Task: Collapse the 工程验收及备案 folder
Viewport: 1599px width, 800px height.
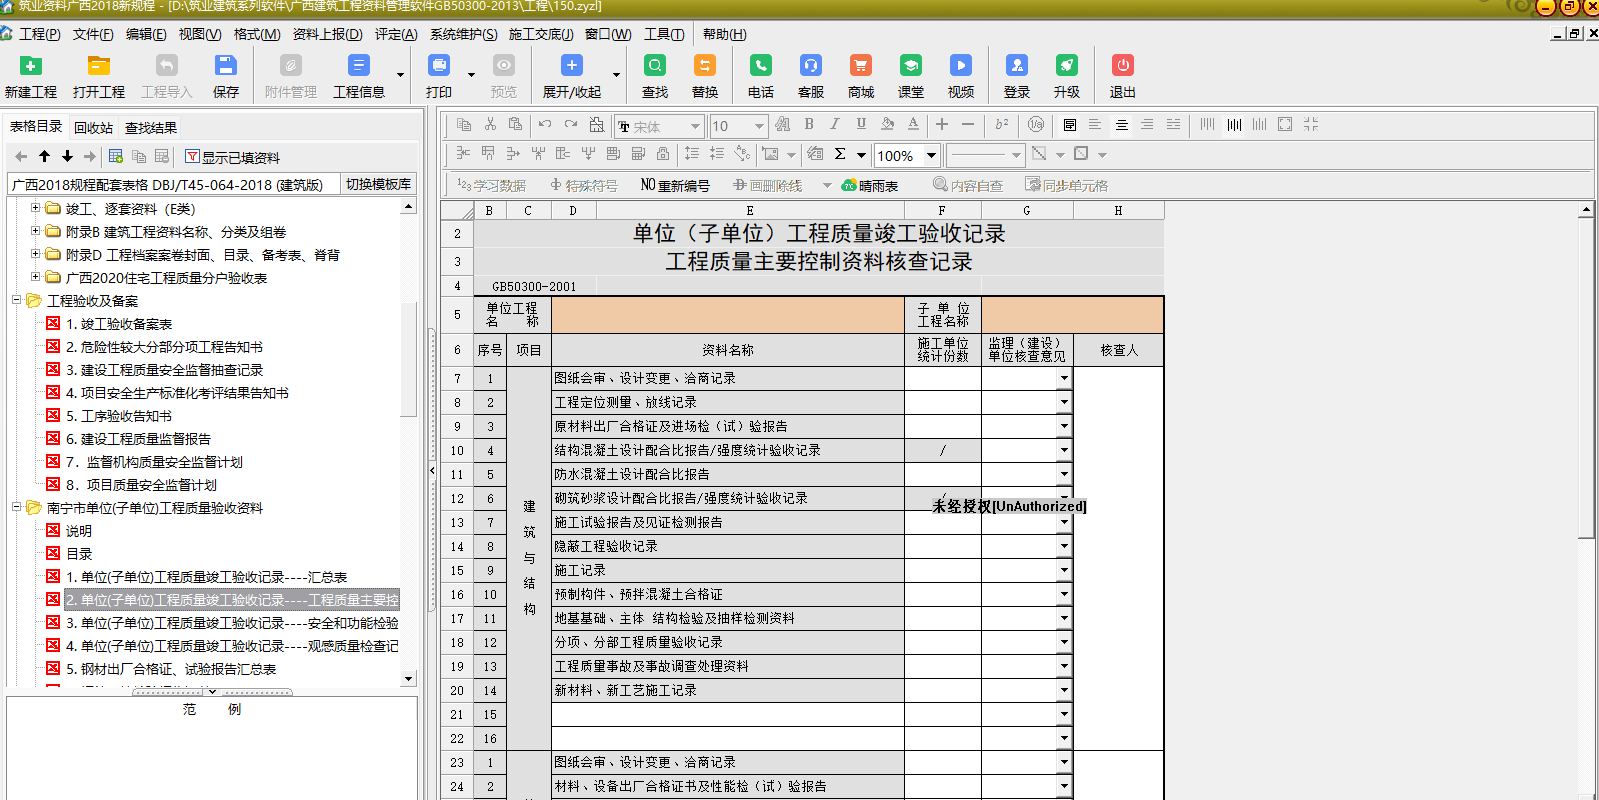Action: (17, 300)
